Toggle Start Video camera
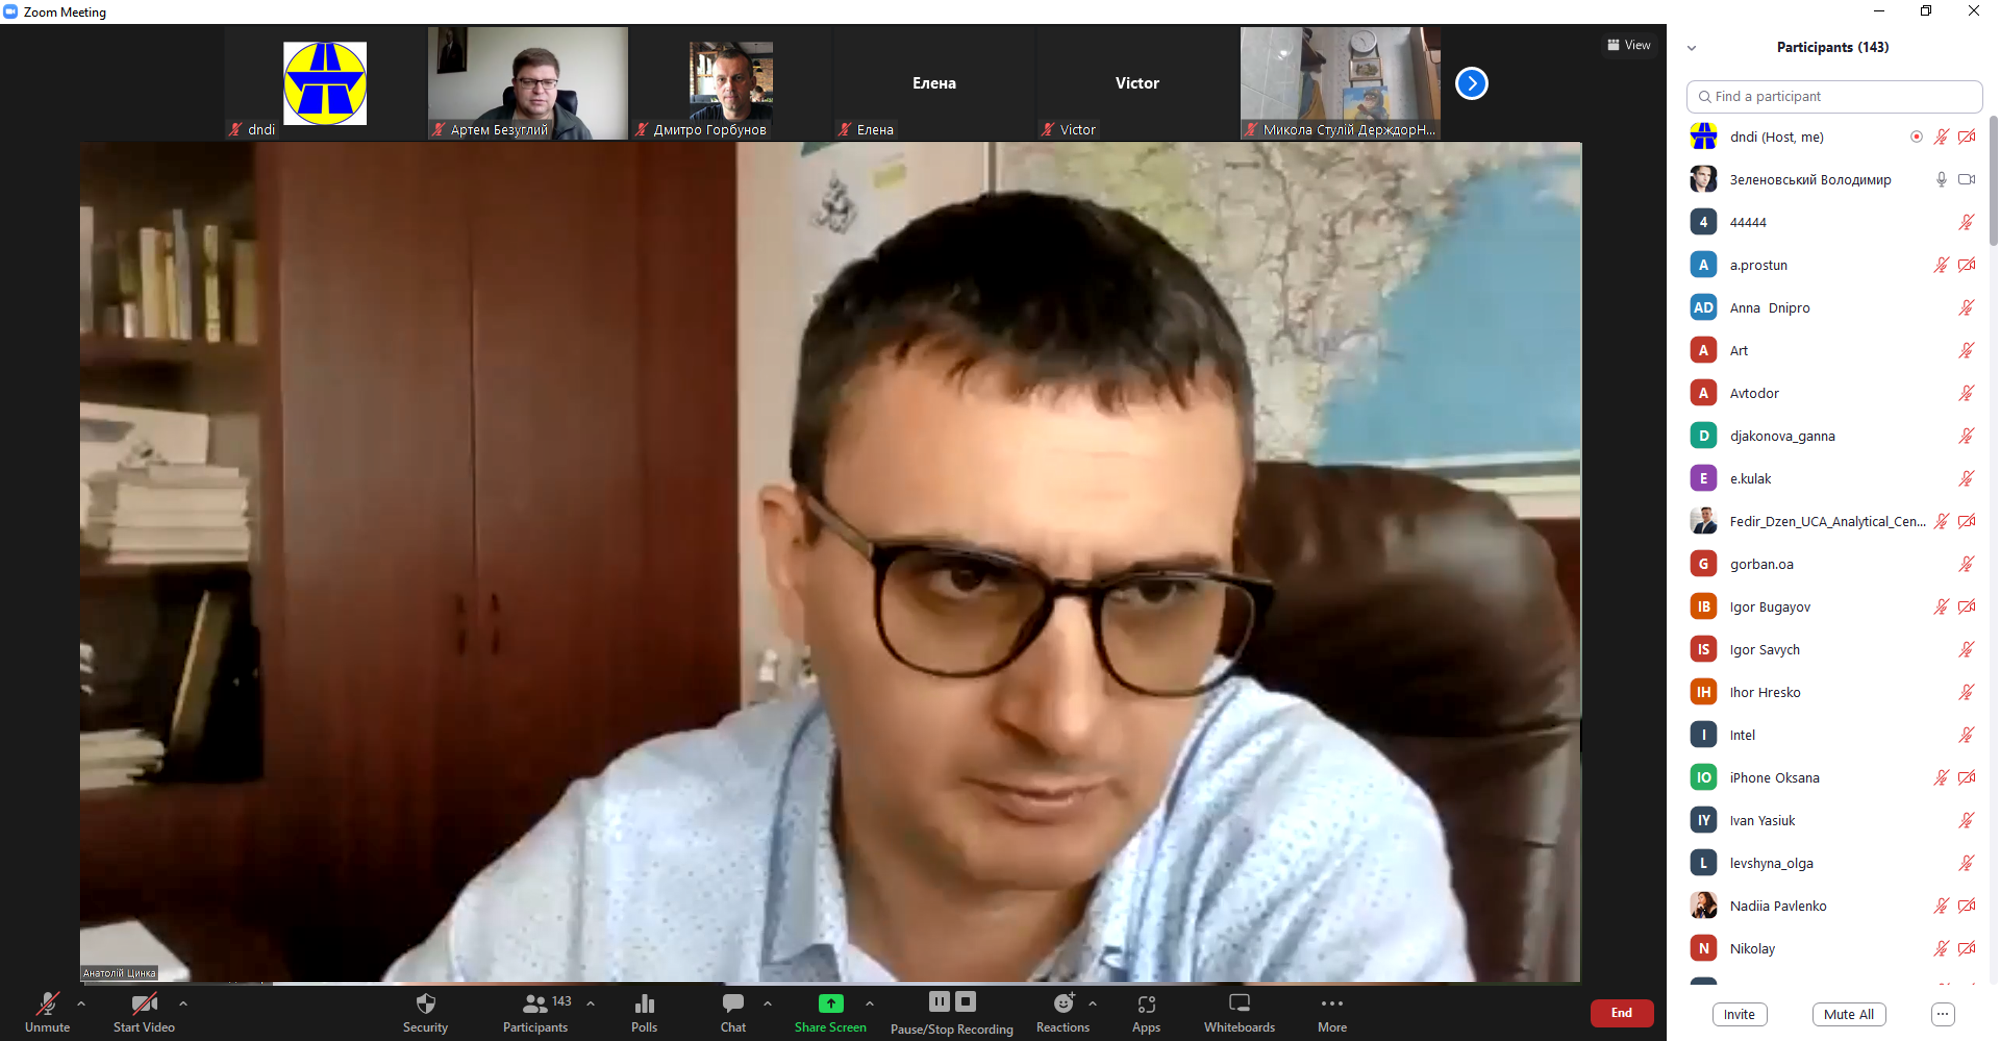The width and height of the screenshot is (2000, 1041). pyautogui.click(x=144, y=1004)
